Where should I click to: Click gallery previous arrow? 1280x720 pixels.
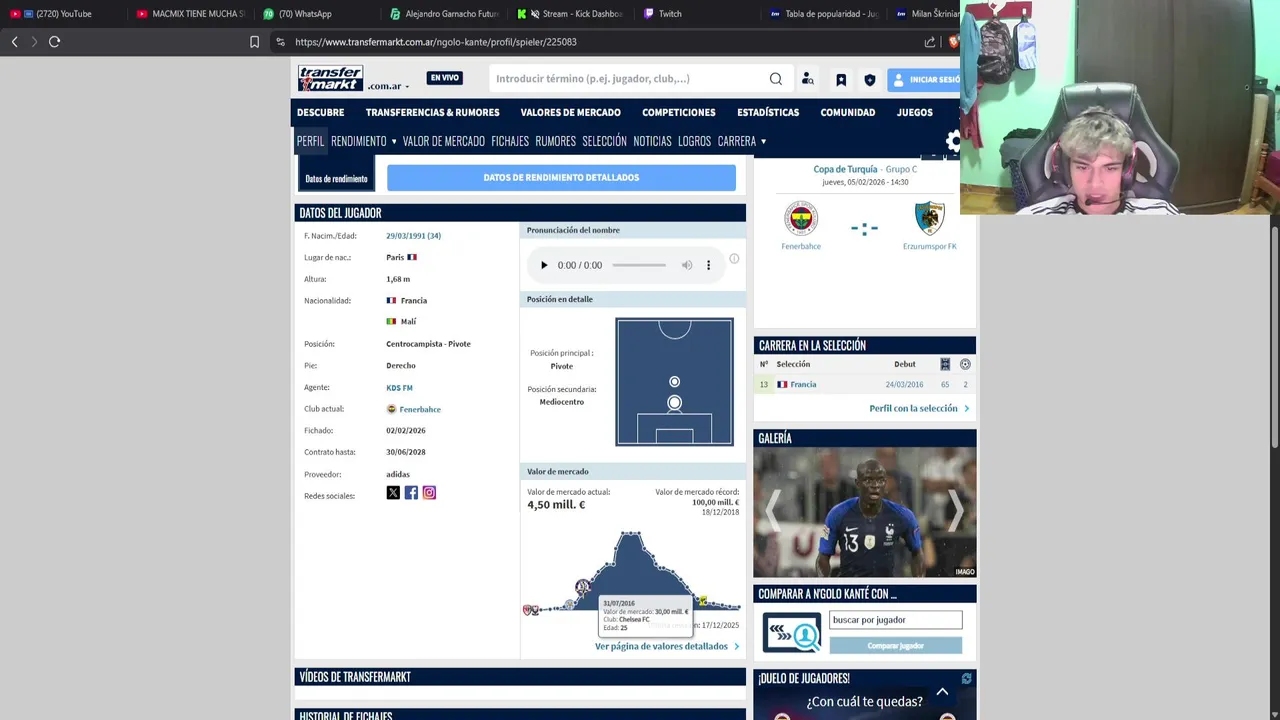773,511
